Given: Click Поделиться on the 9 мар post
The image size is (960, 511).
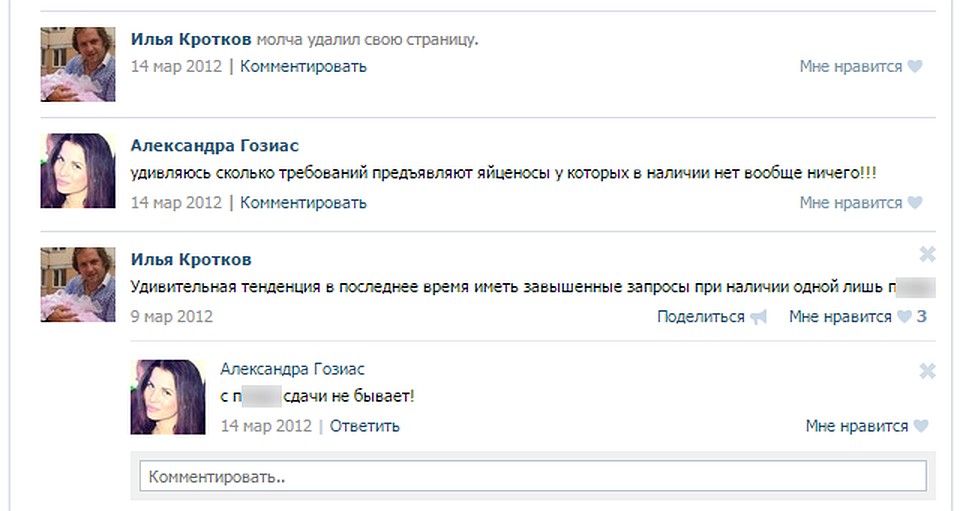Looking at the screenshot, I should [x=700, y=316].
